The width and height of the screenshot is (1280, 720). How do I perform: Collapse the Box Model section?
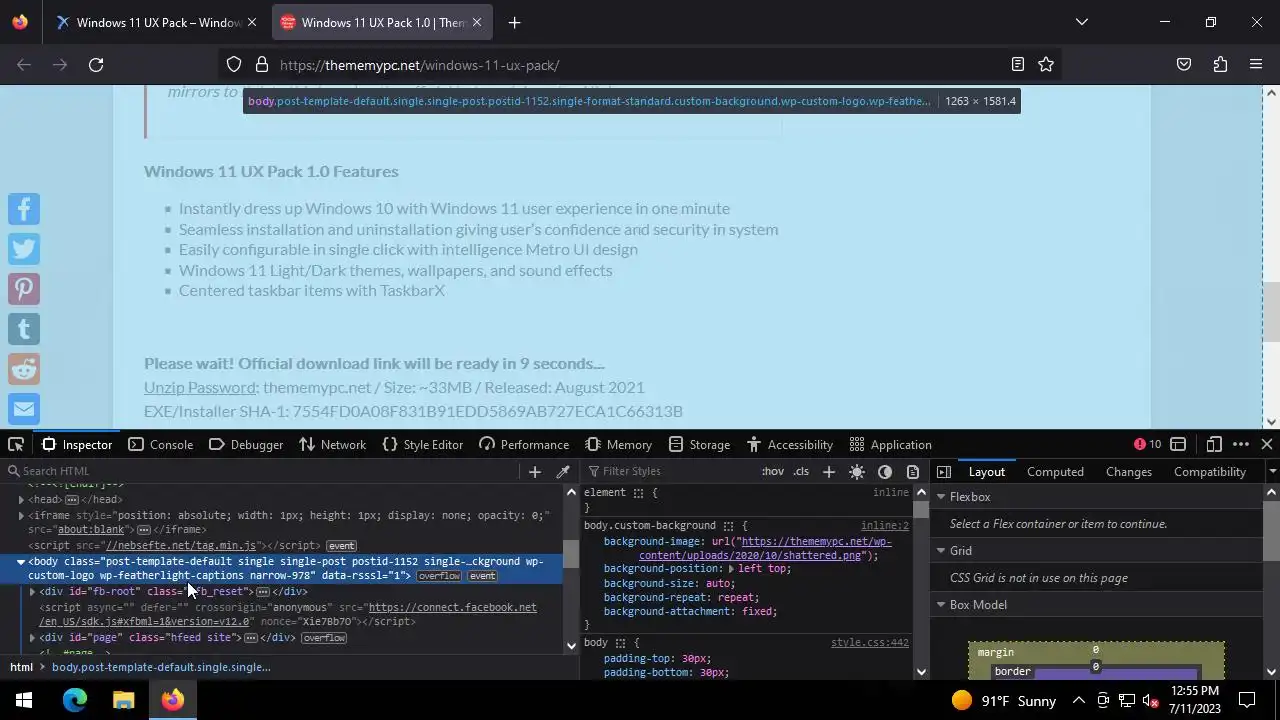[941, 605]
